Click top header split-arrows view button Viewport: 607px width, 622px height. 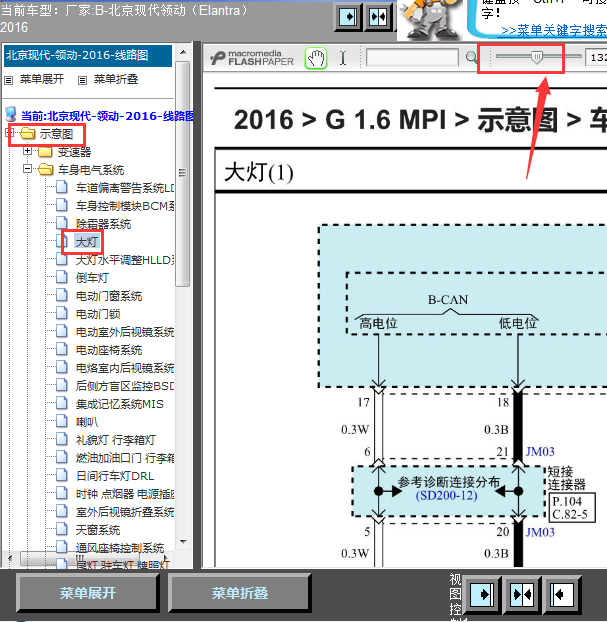(378, 17)
